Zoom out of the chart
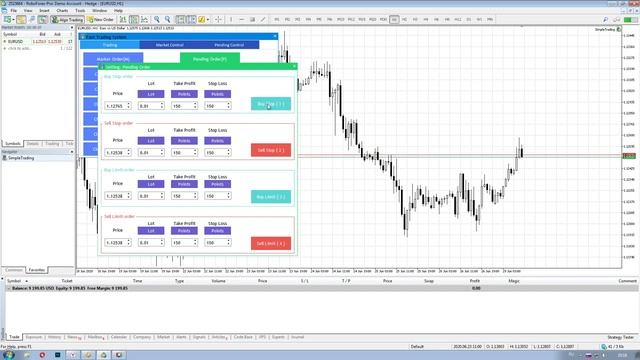The width and height of the screenshot is (640, 360). coord(167,19)
